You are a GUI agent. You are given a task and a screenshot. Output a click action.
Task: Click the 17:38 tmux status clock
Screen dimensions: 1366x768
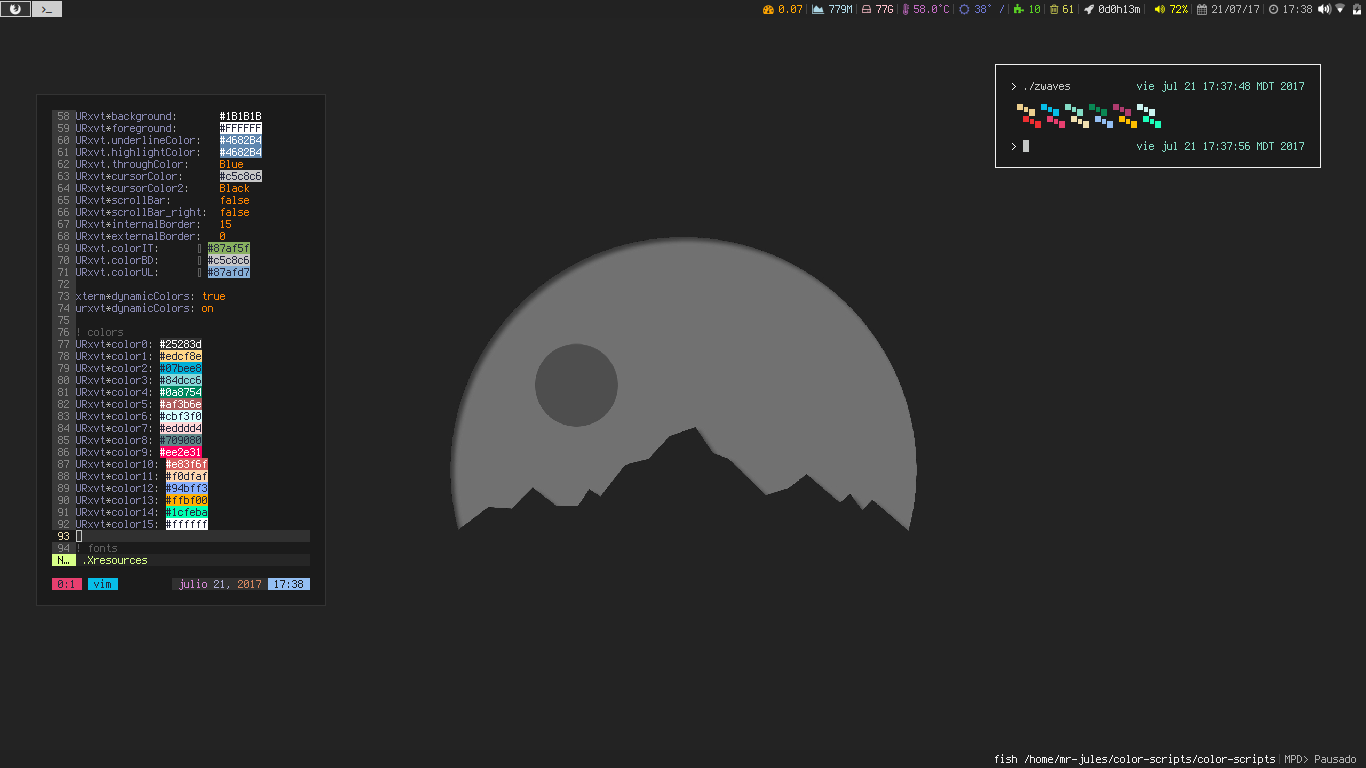[289, 584]
